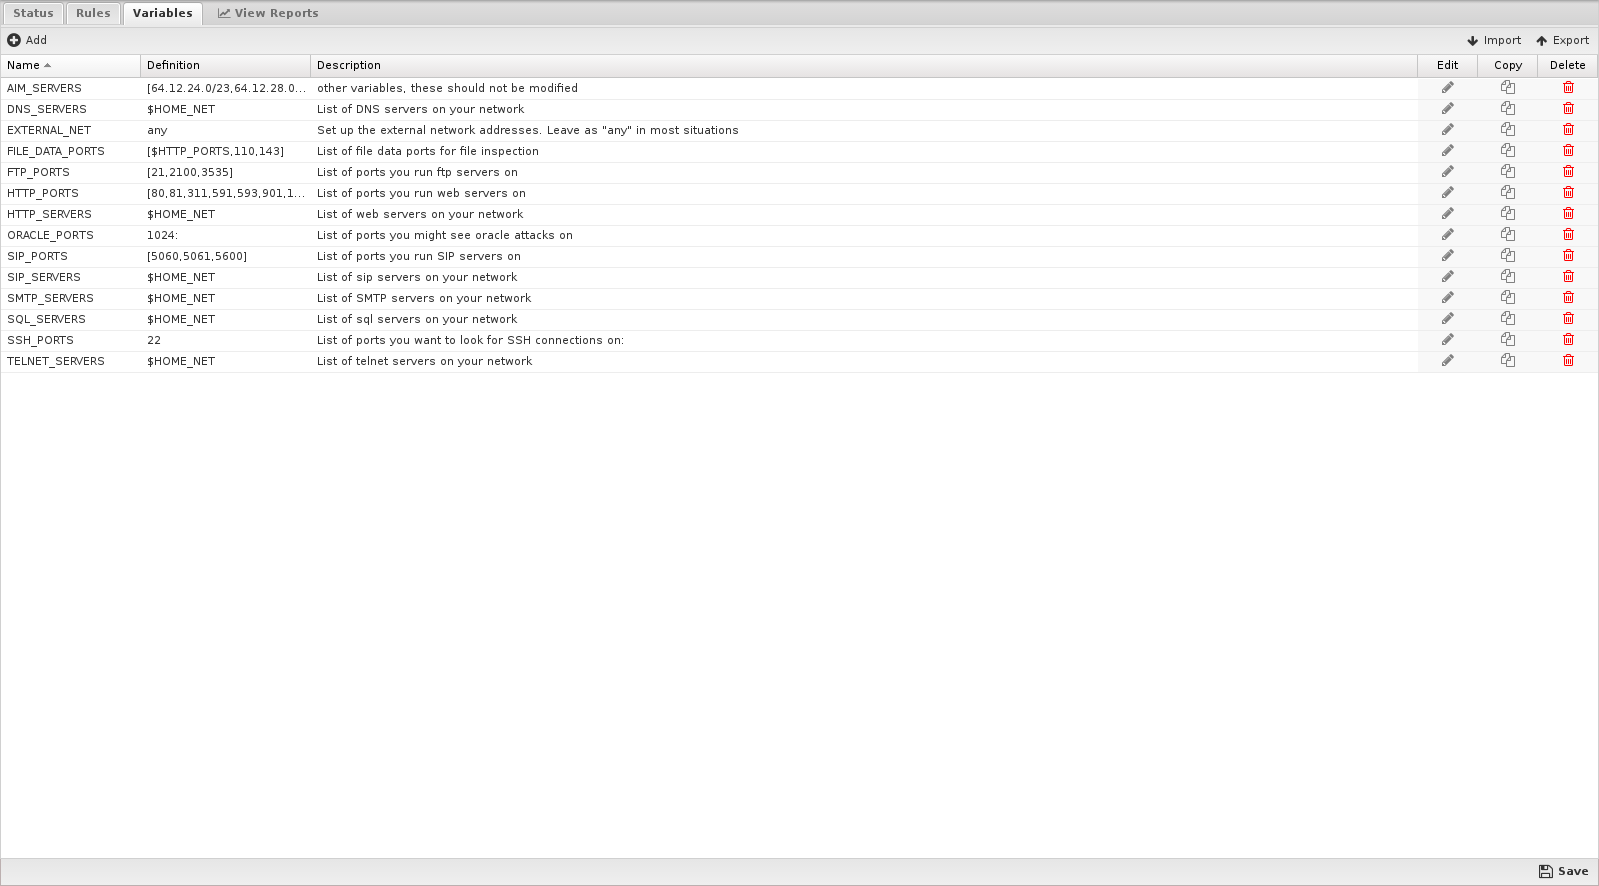Delete the DNS_SERVERS variable
Viewport: 1599px width, 886px height.
tap(1568, 109)
